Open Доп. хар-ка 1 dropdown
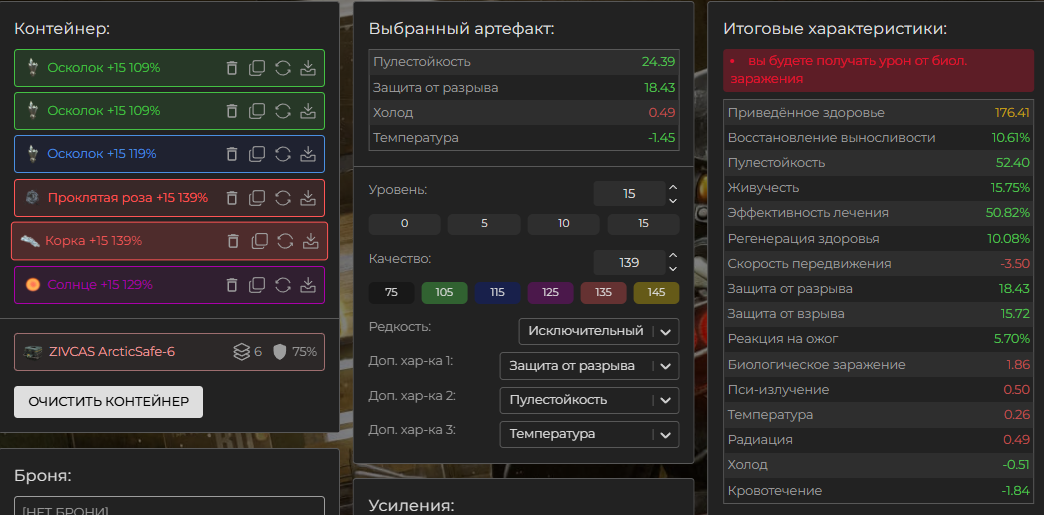 pyautogui.click(x=588, y=366)
